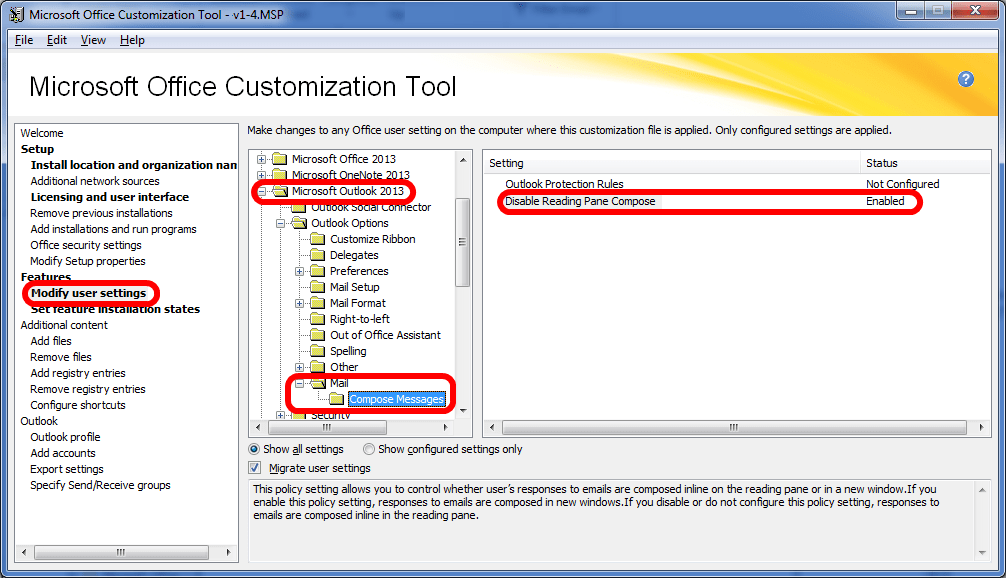Viewport: 1006px width, 578px height.
Task: Click the blue help question mark icon
Action: point(965,79)
